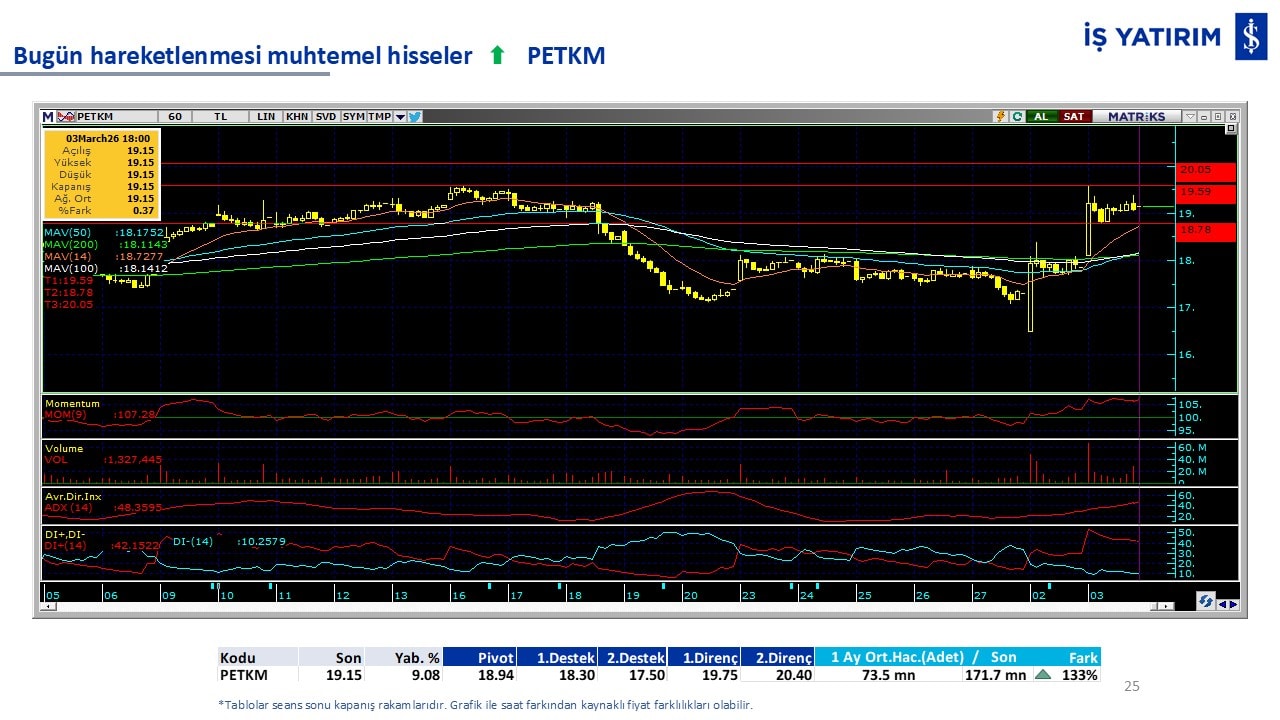This screenshot has height=720, width=1280.
Task: Click the chart type icon beside PETKM
Action: (66, 116)
